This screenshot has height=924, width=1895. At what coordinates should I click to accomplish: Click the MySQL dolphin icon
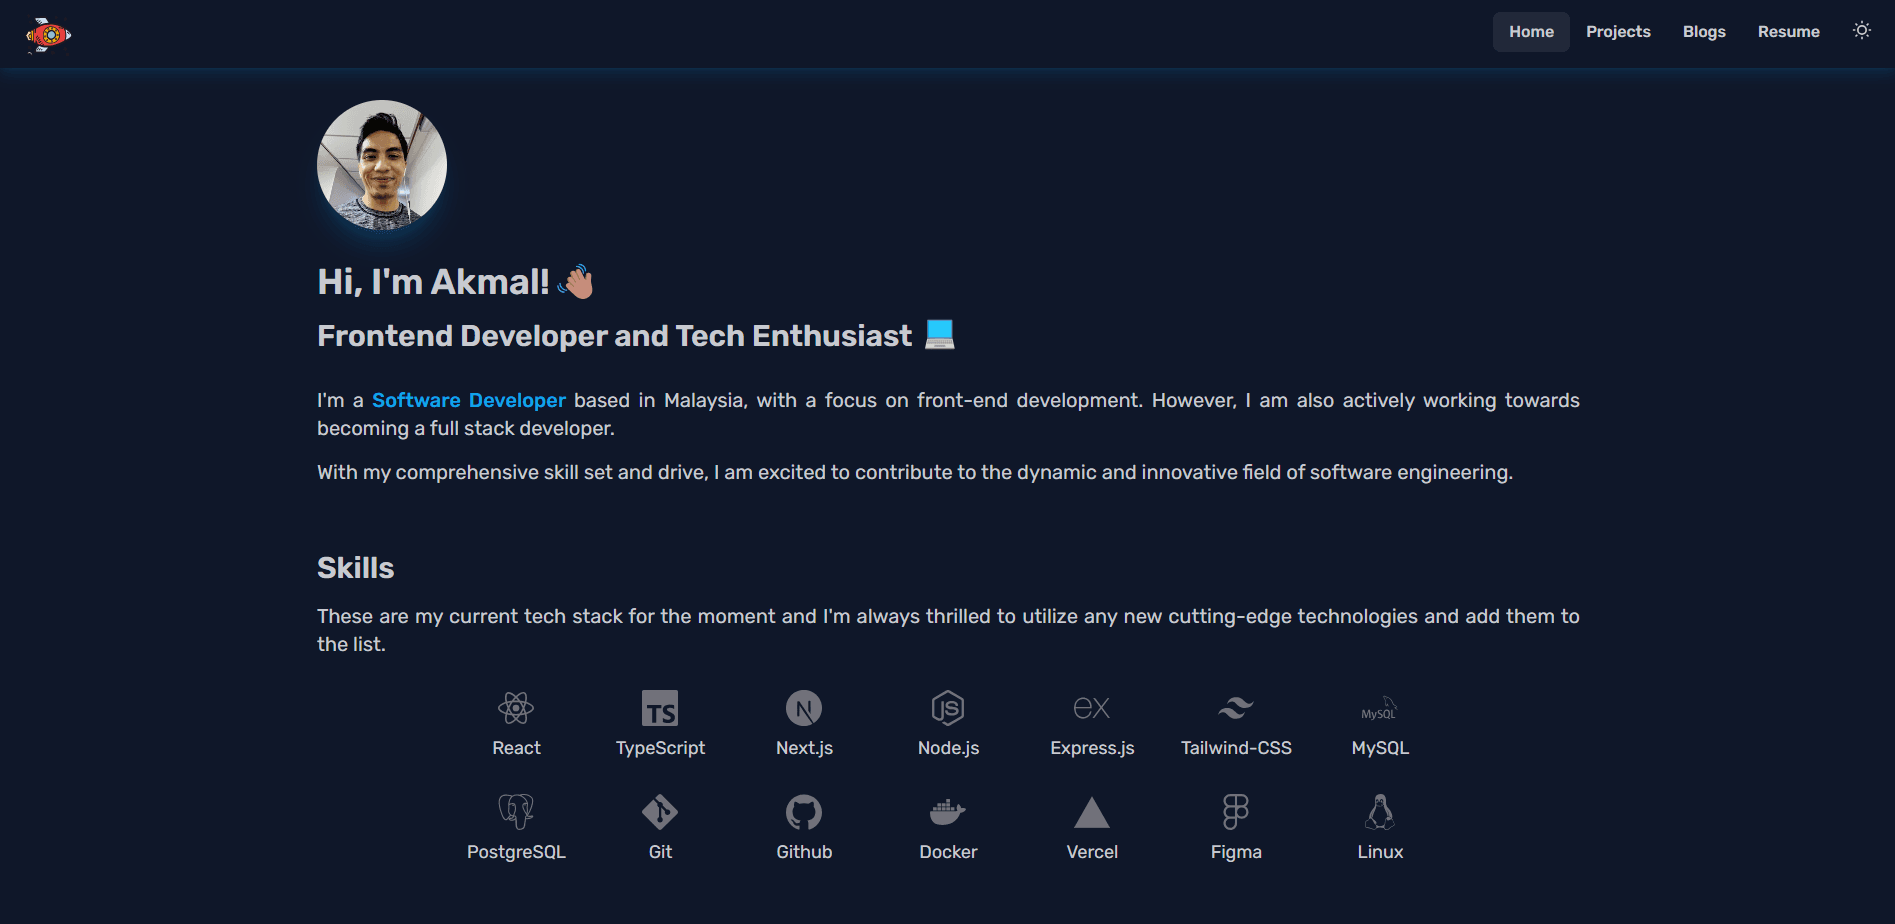(x=1380, y=708)
